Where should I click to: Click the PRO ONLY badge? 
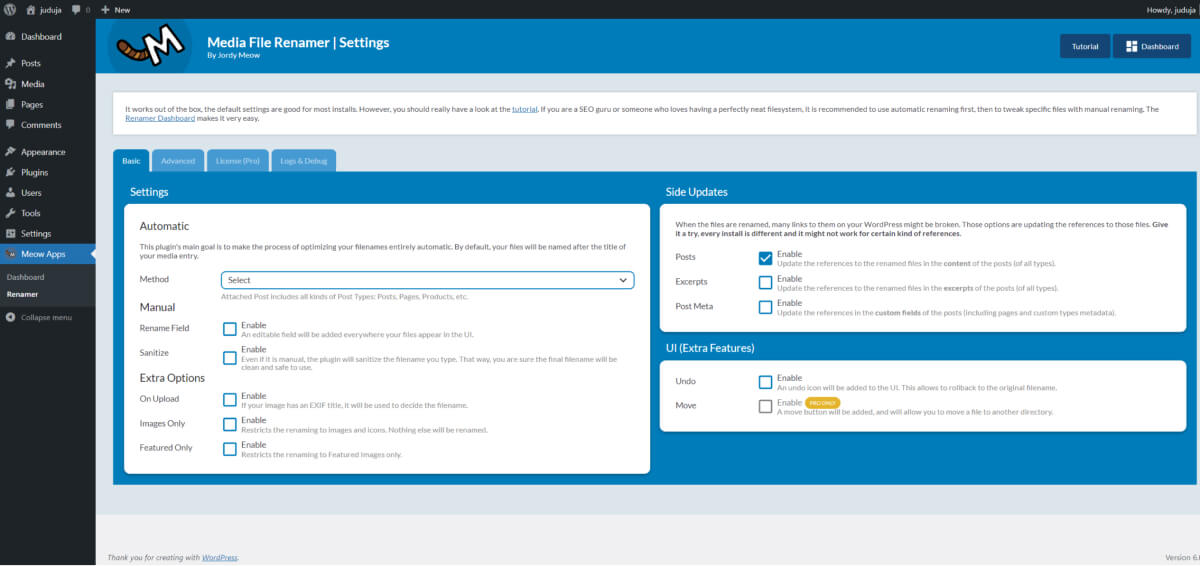(x=822, y=402)
